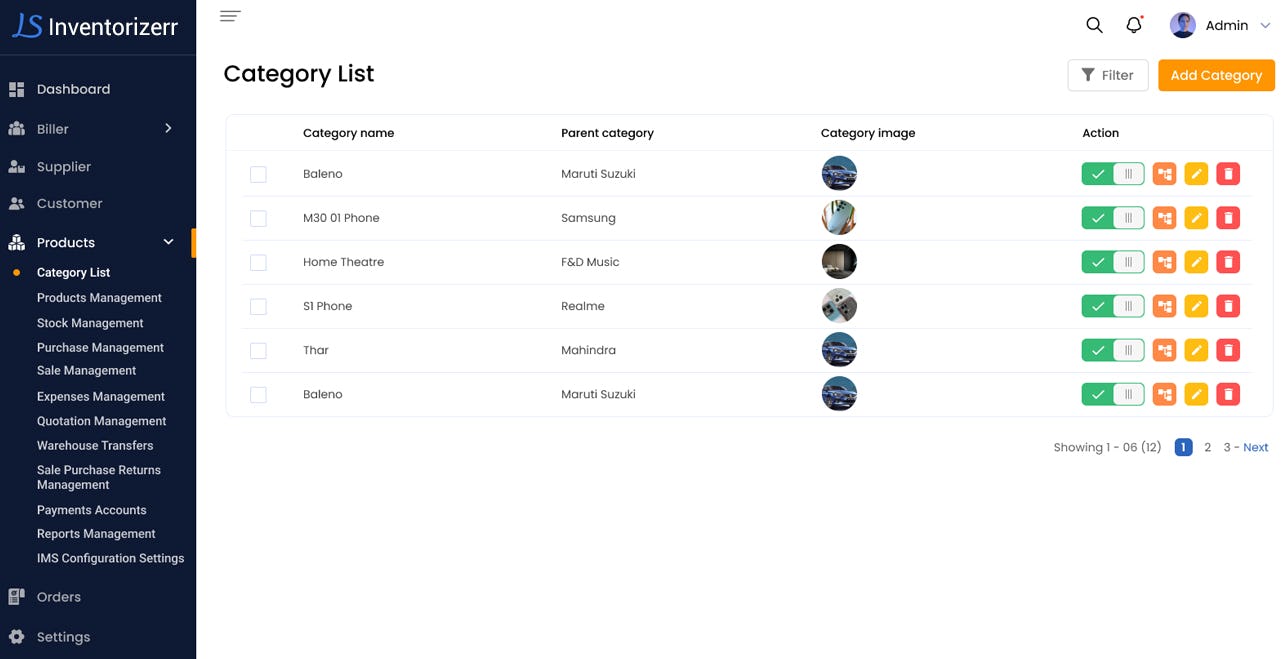Click the search magnifier icon
Image resolution: width=1285 pixels, height=659 pixels.
(1094, 25)
